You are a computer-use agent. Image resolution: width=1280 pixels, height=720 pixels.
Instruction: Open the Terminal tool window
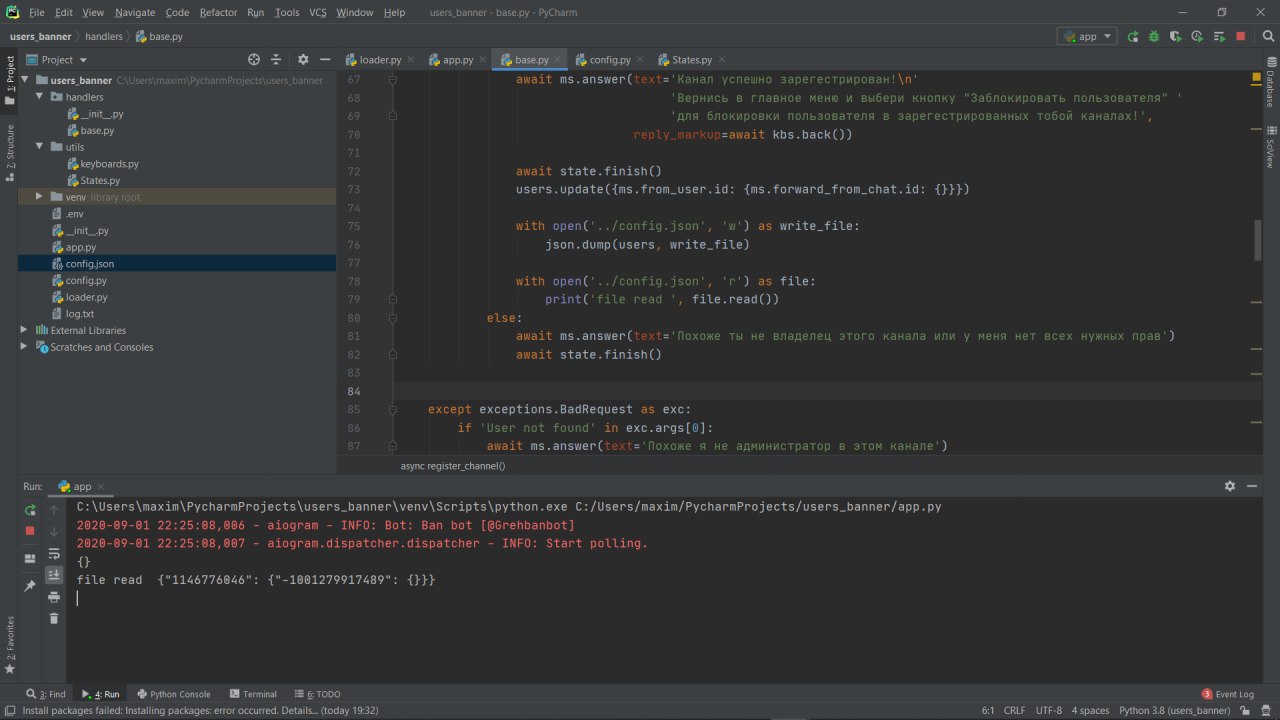253,694
